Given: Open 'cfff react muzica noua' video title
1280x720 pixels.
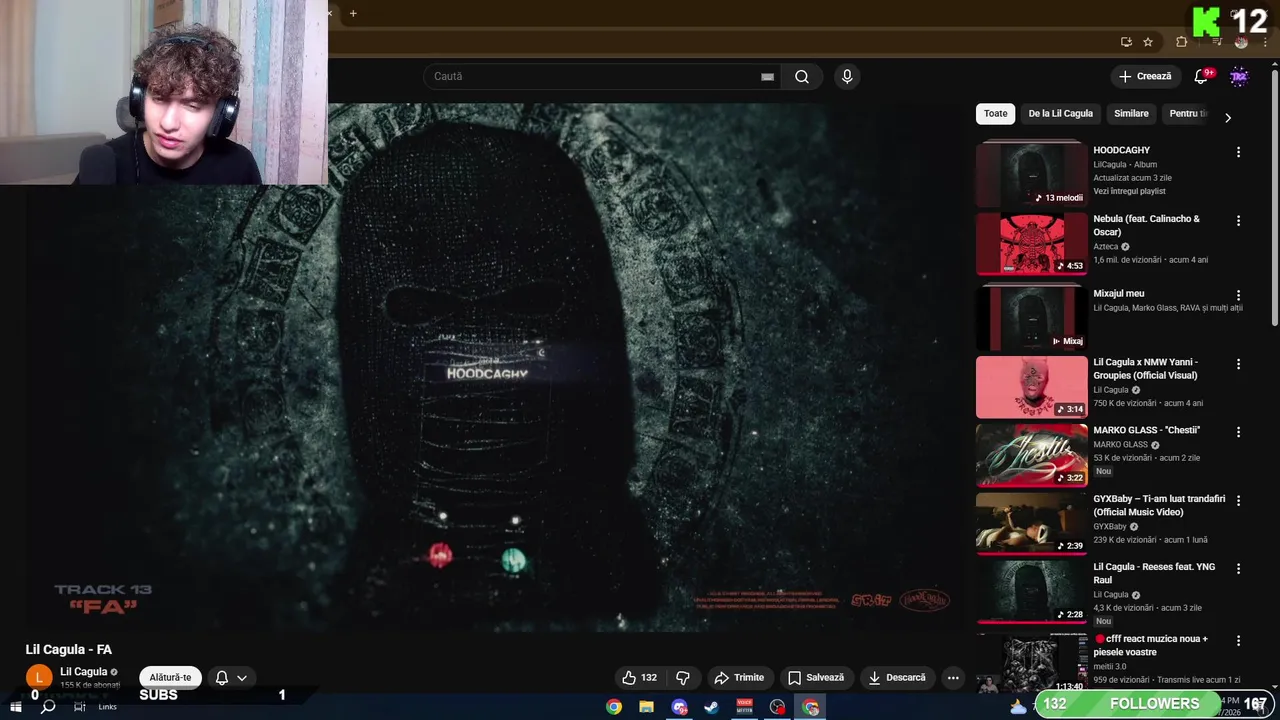Looking at the screenshot, I should click(1151, 645).
